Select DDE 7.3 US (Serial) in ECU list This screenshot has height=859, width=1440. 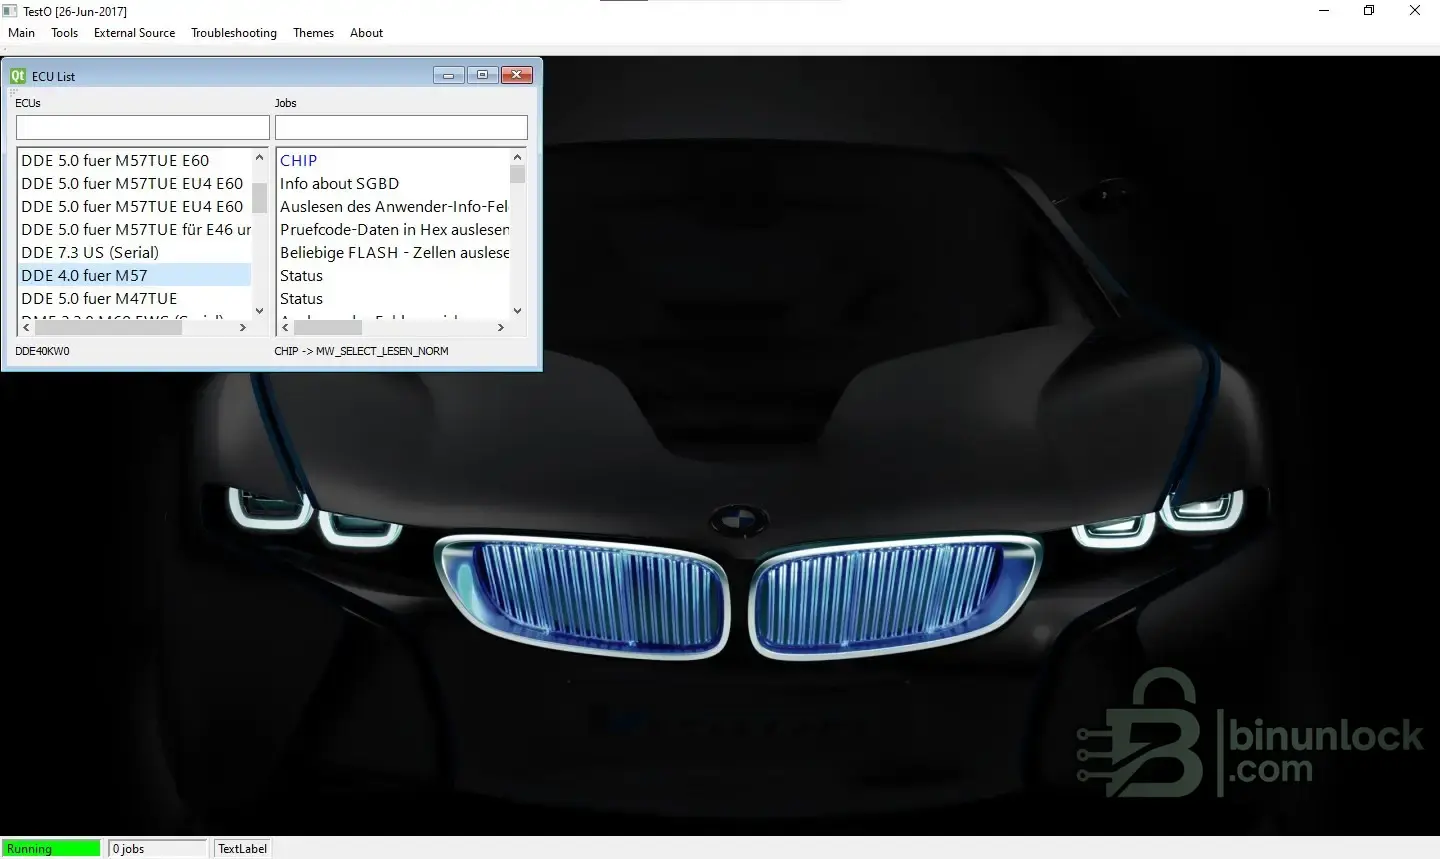(x=90, y=253)
